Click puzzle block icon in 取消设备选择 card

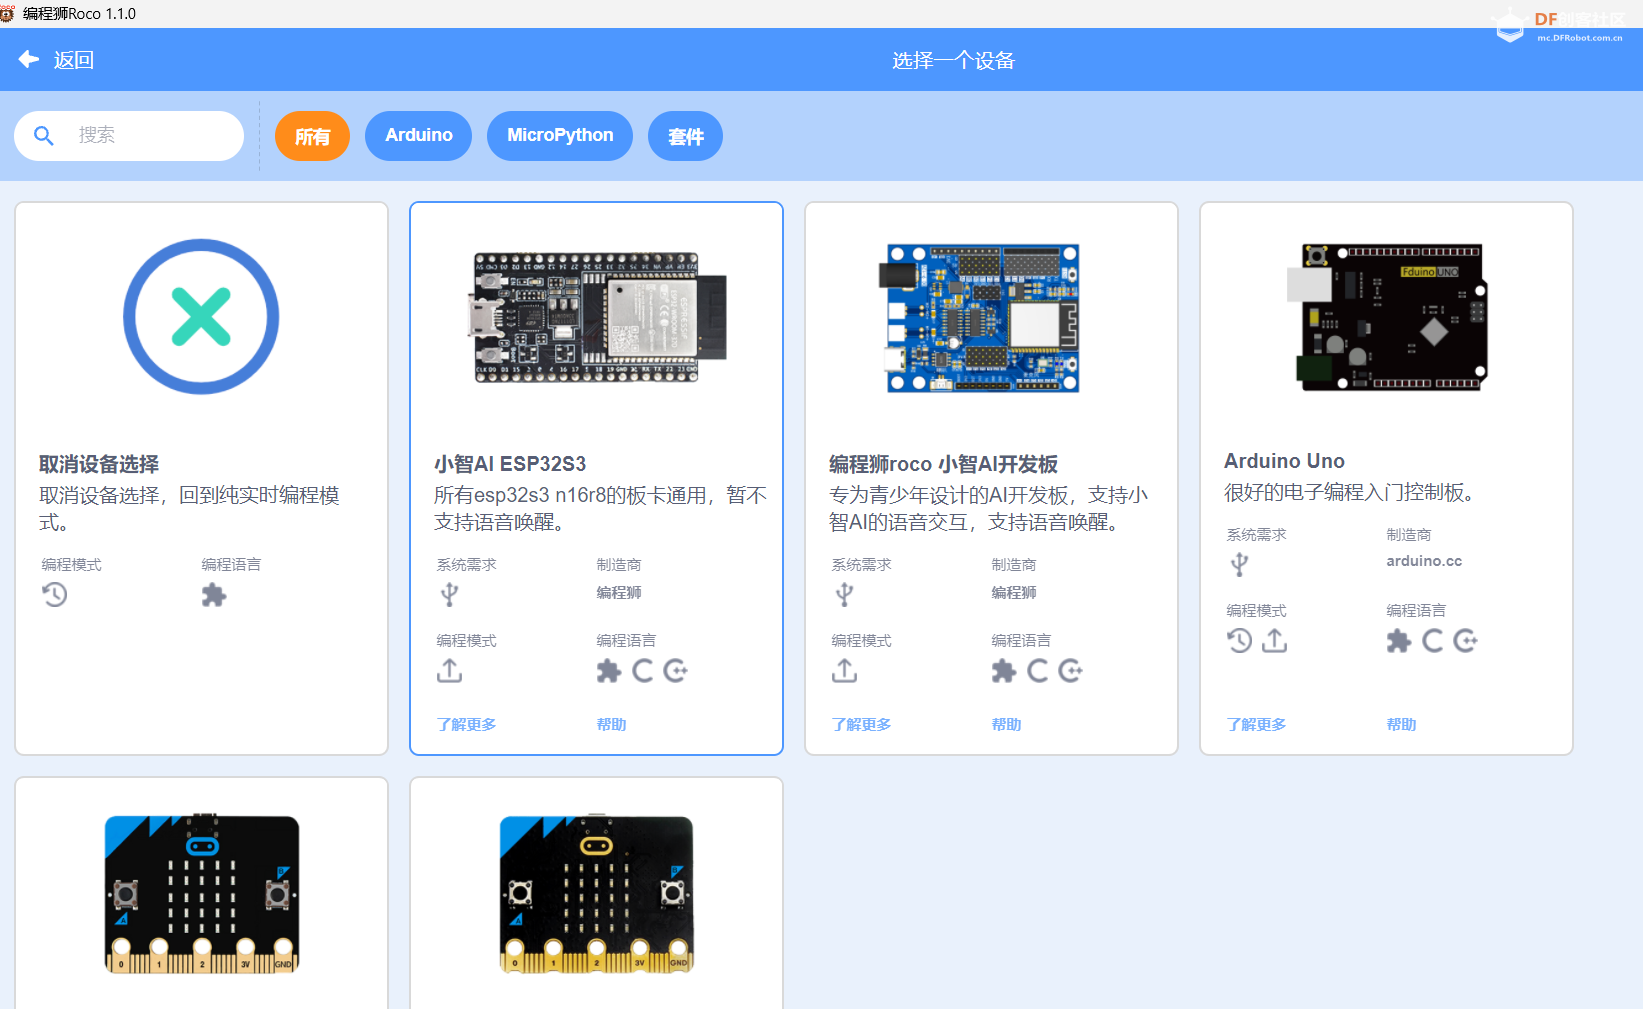pyautogui.click(x=214, y=595)
